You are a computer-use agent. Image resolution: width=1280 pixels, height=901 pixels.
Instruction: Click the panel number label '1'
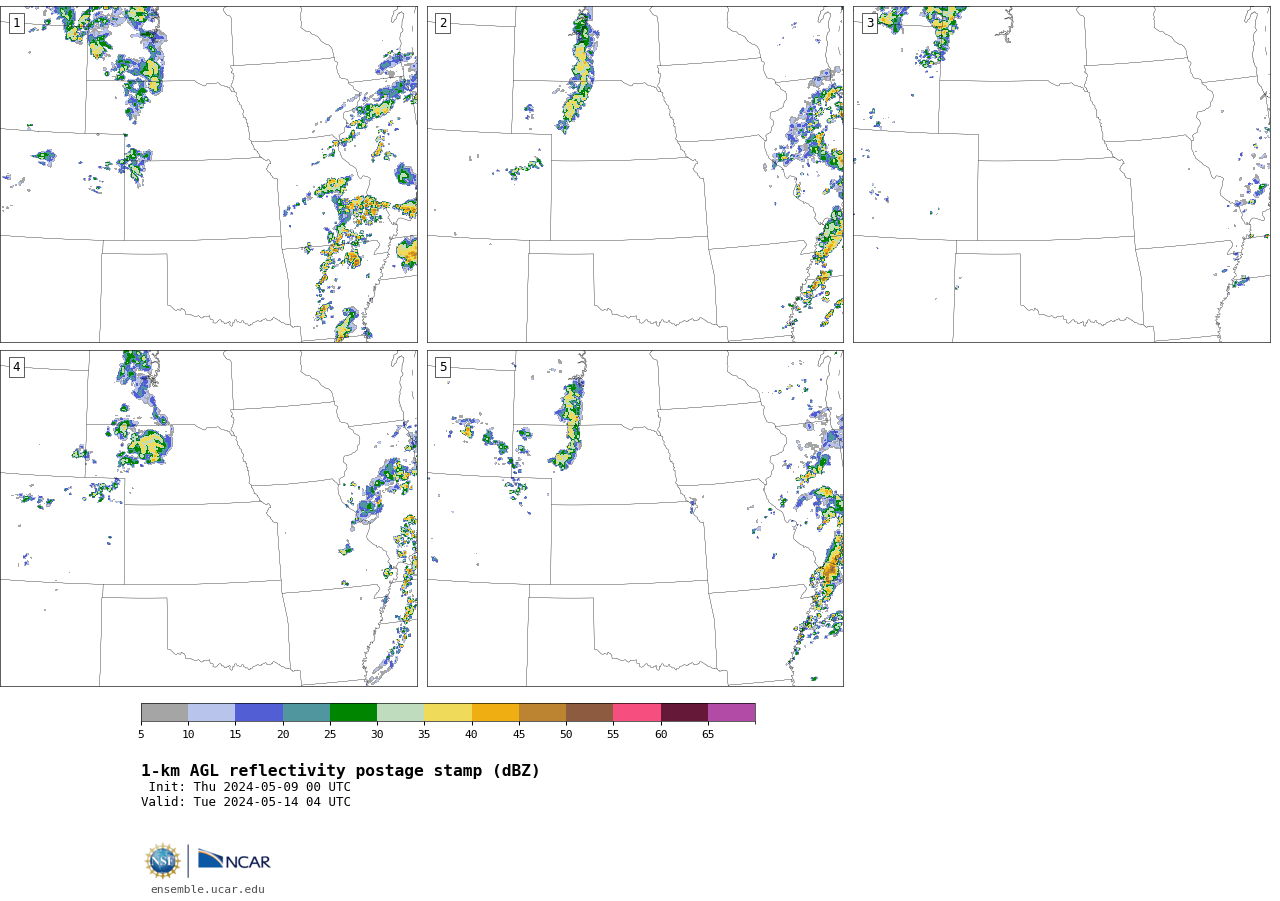(x=17, y=23)
